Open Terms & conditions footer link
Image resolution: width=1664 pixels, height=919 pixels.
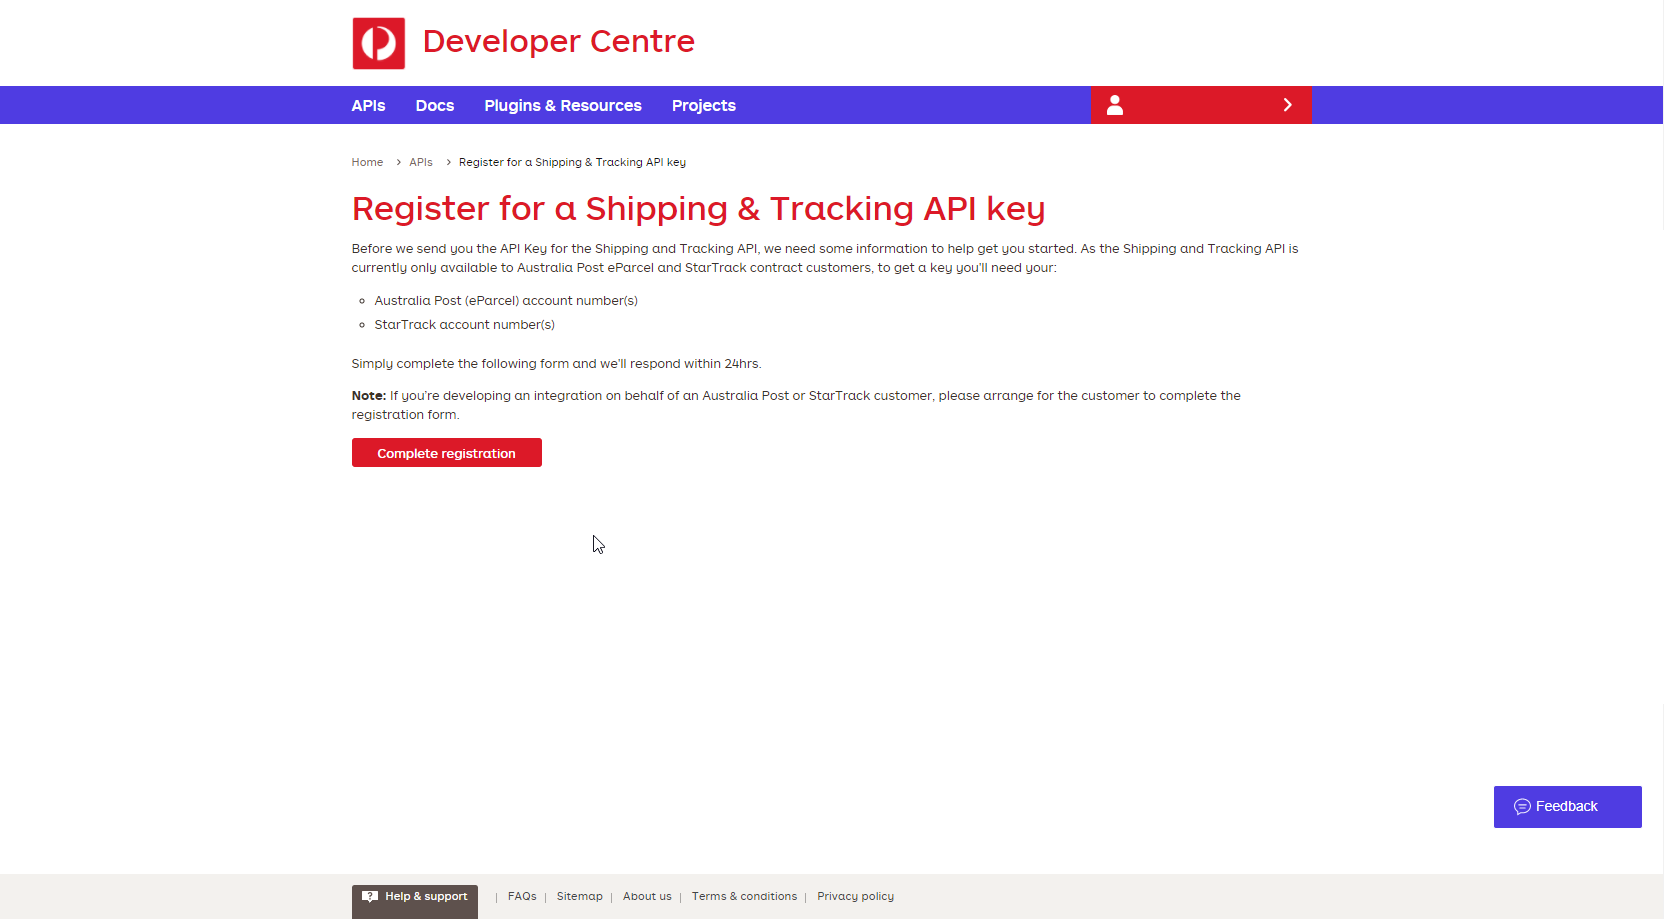click(x=744, y=896)
